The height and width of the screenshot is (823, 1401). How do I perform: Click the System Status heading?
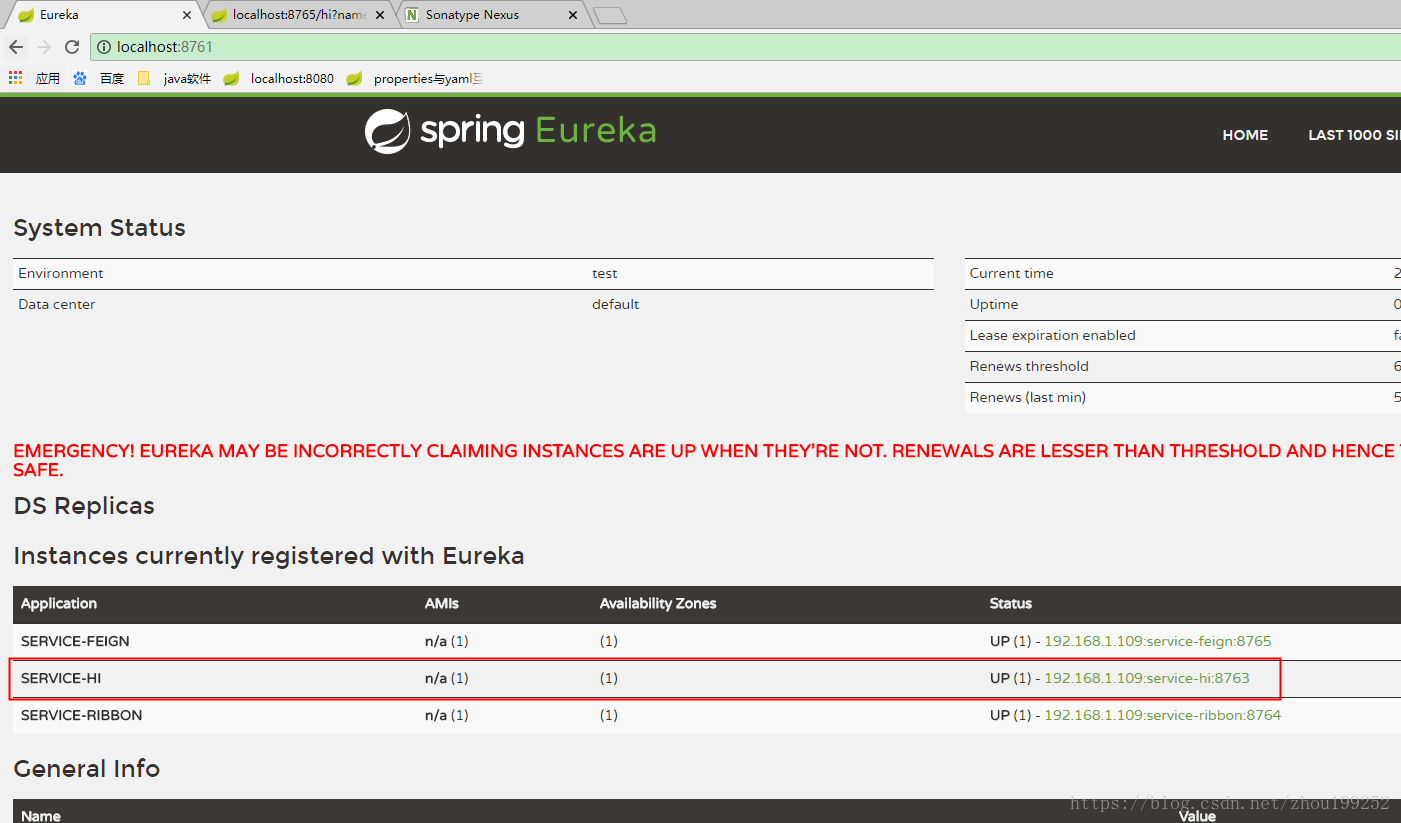100,228
